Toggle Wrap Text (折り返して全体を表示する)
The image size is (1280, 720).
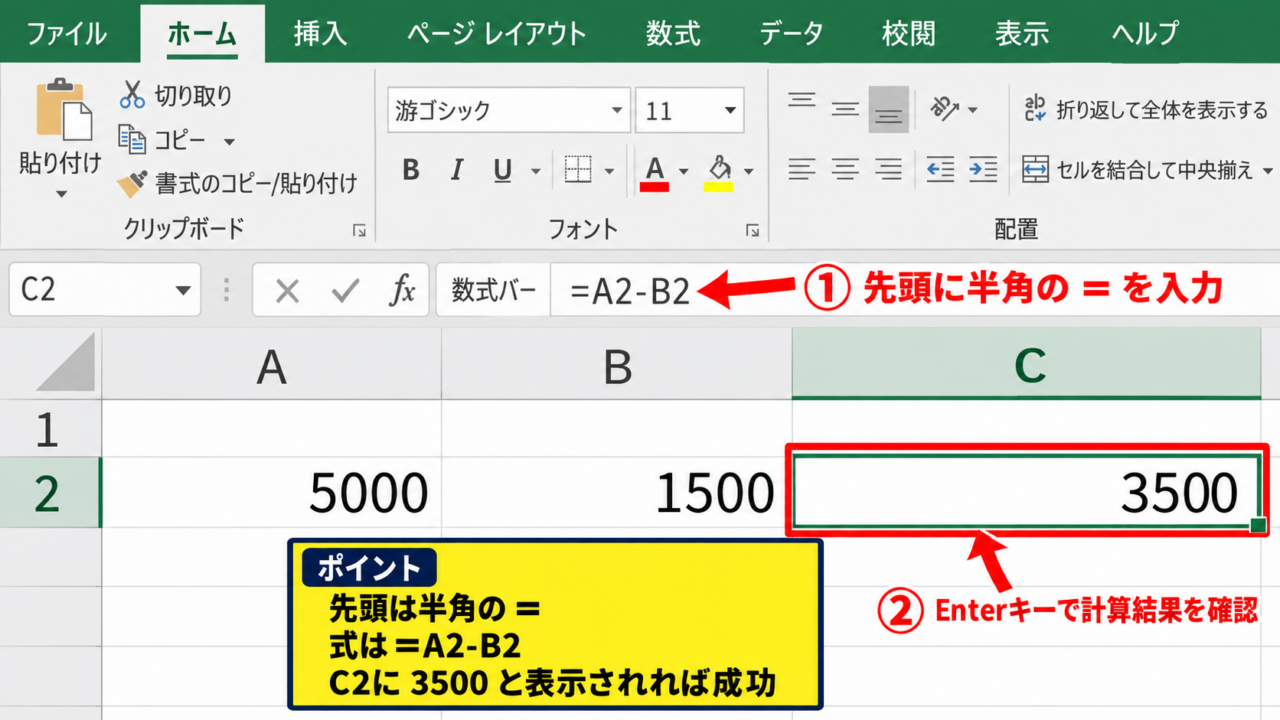[x=1145, y=109]
